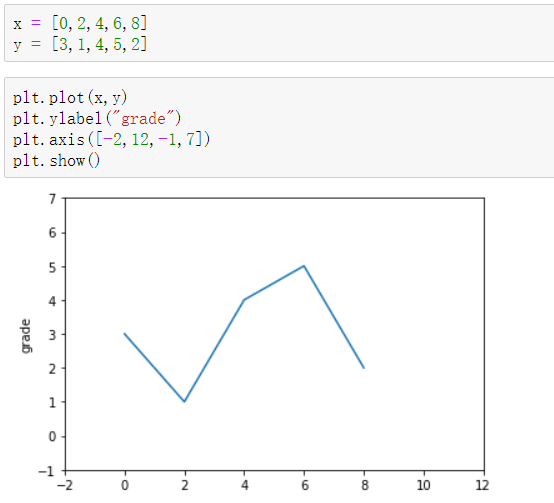Click the y-axis tick label 5

pos(52,268)
